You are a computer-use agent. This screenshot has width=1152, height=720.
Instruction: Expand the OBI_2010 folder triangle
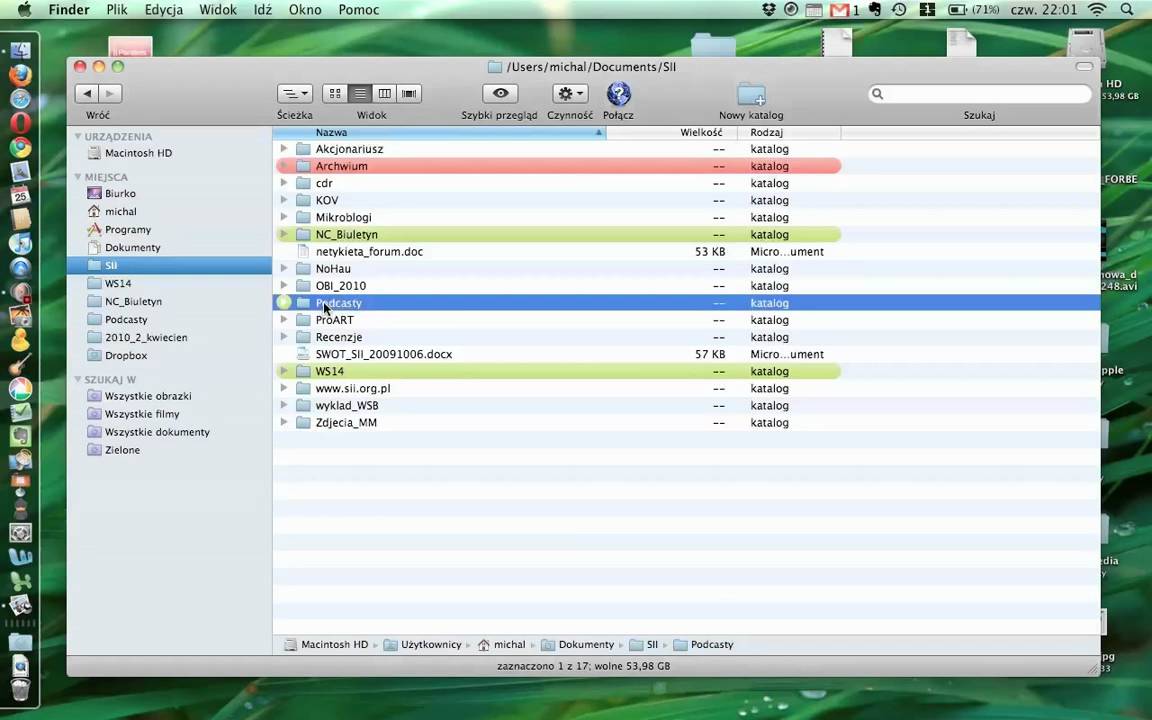pyautogui.click(x=284, y=285)
